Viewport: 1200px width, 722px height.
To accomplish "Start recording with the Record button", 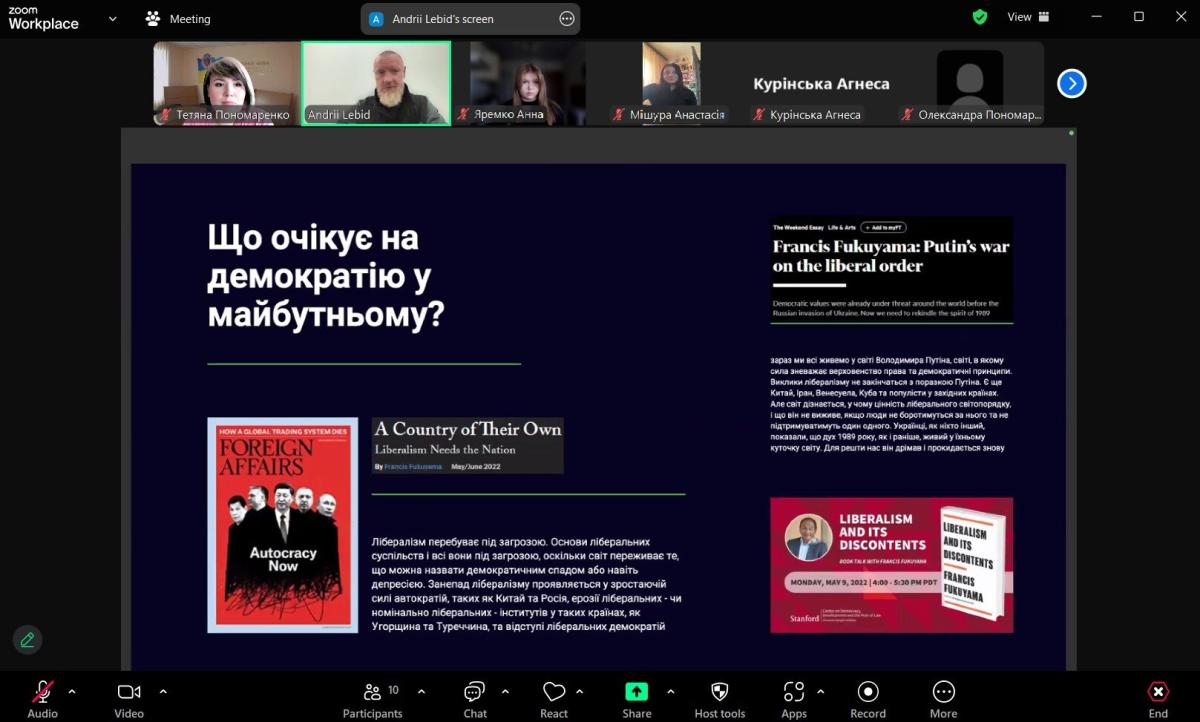I will [x=868, y=692].
